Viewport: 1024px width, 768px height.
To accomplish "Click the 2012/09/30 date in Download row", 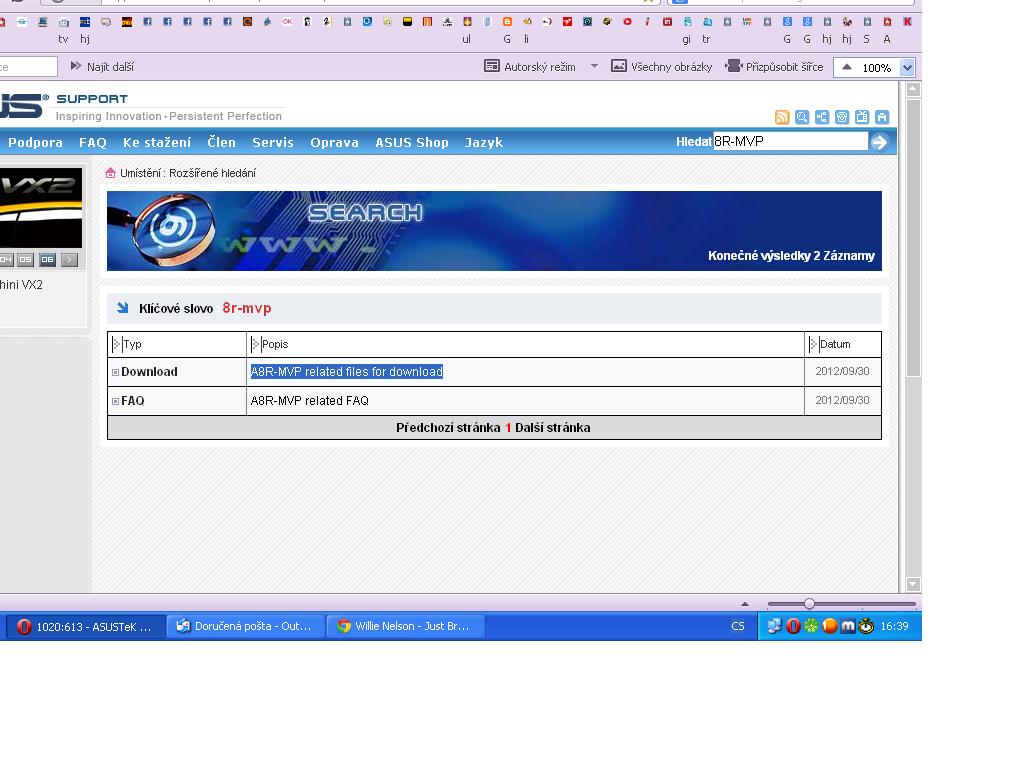I will [x=842, y=371].
